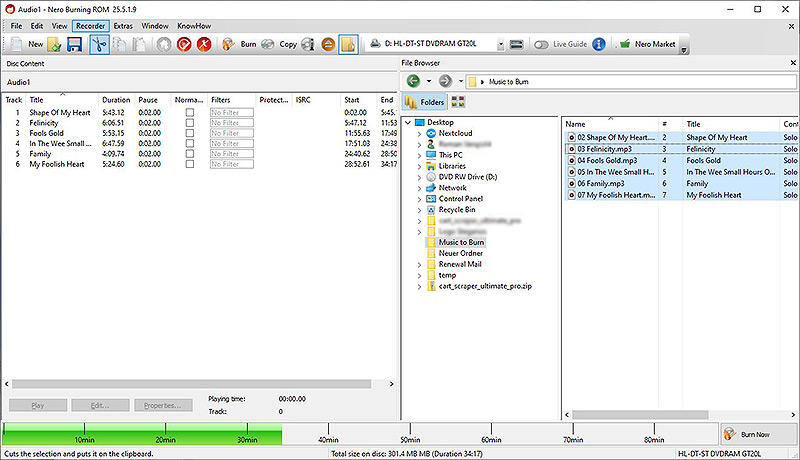Click the Burn flame disc icon
Image resolution: width=800 pixels, height=460 pixels.
click(228, 44)
